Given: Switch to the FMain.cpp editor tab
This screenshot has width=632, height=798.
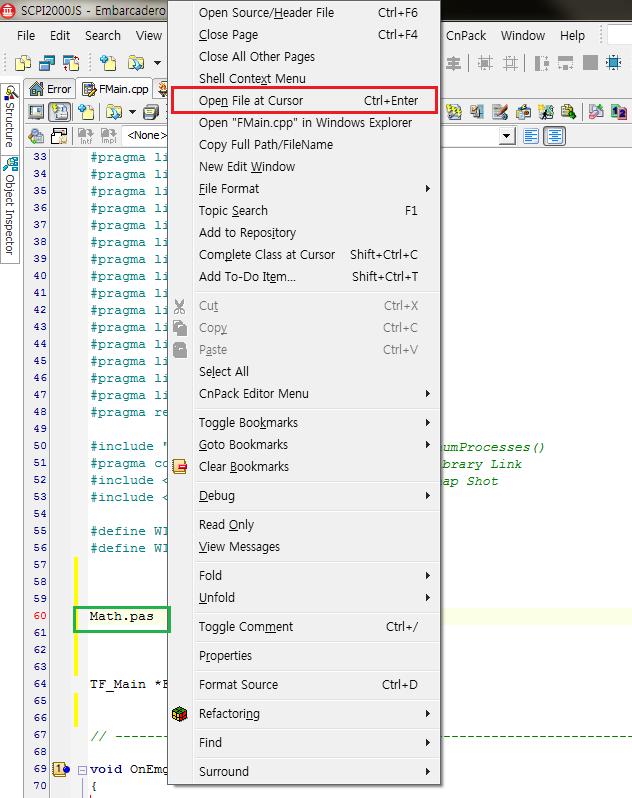Looking at the screenshot, I should 116,89.
